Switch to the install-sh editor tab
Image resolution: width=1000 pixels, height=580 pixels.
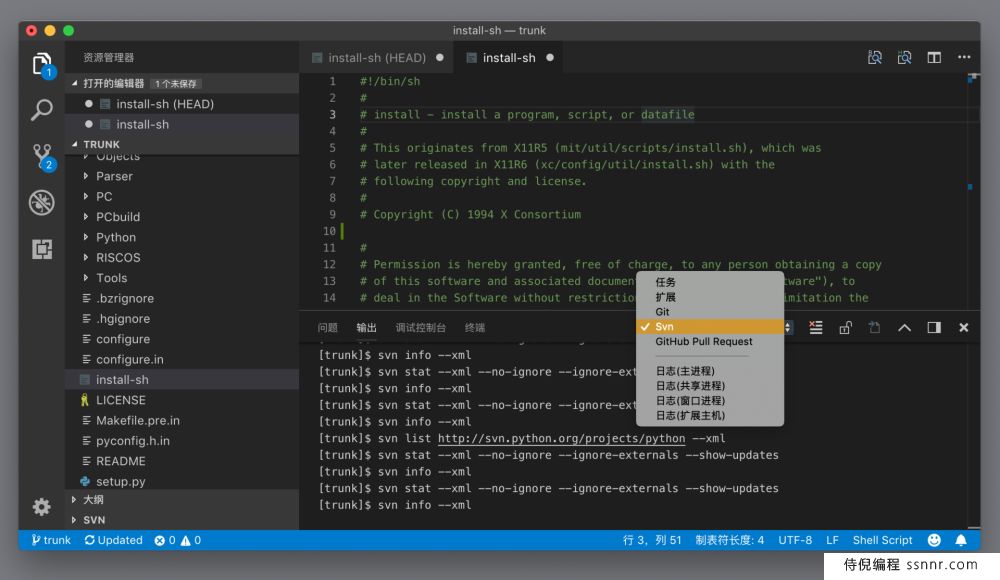pyautogui.click(x=510, y=58)
